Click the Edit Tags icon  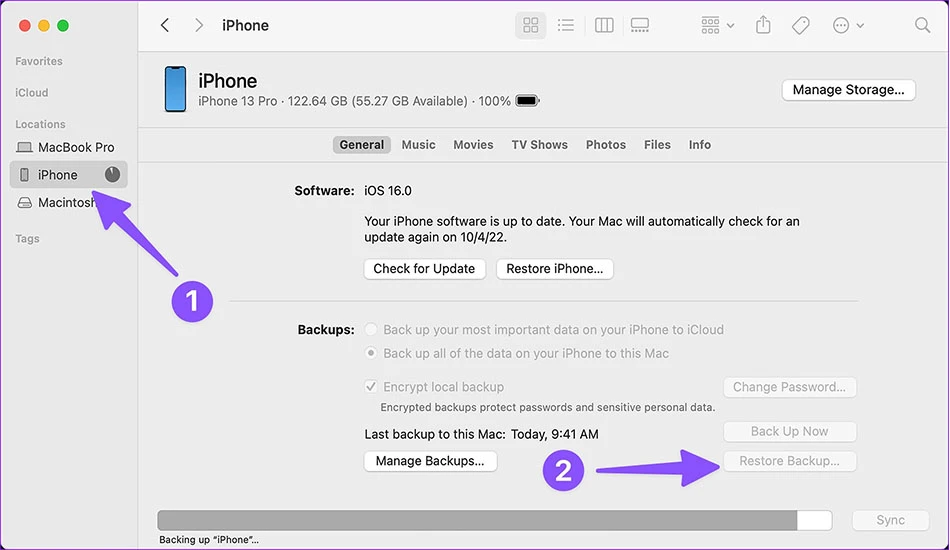(x=800, y=25)
